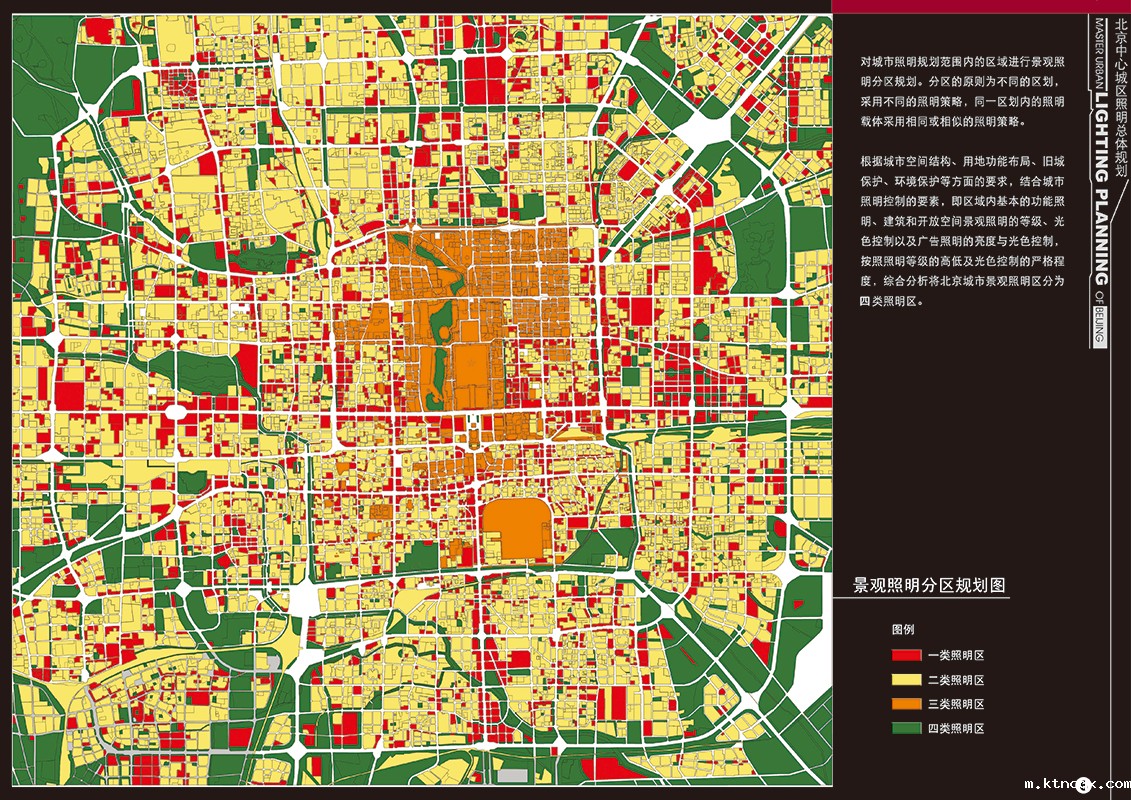Select the 四类照明区 legend label
1131x800 pixels.
[x=956, y=729]
